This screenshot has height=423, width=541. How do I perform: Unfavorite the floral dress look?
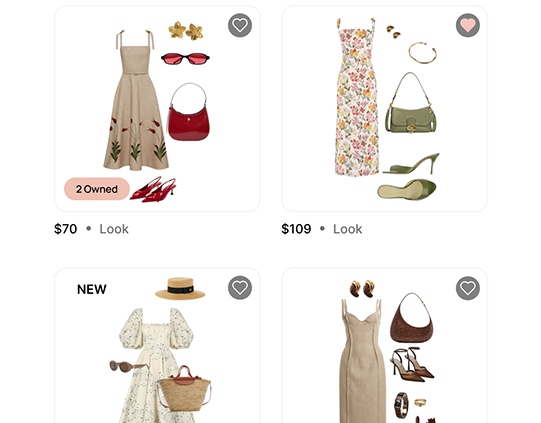point(468,25)
